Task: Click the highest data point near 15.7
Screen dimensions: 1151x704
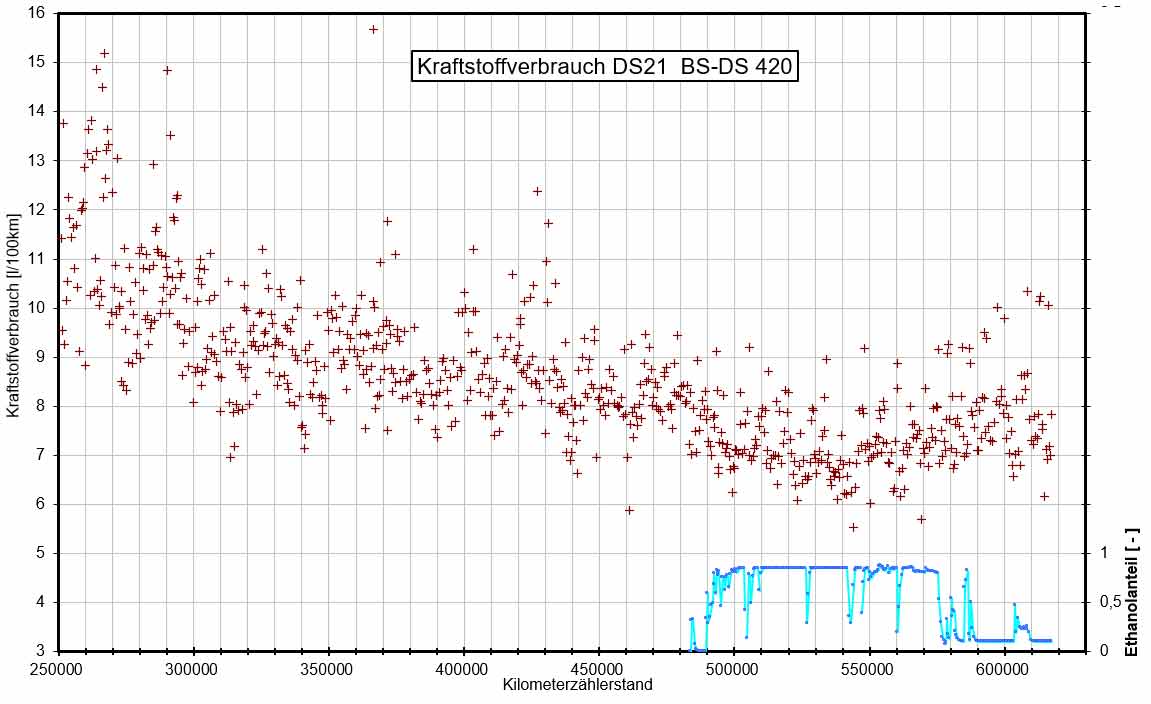Action: pyautogui.click(x=373, y=30)
